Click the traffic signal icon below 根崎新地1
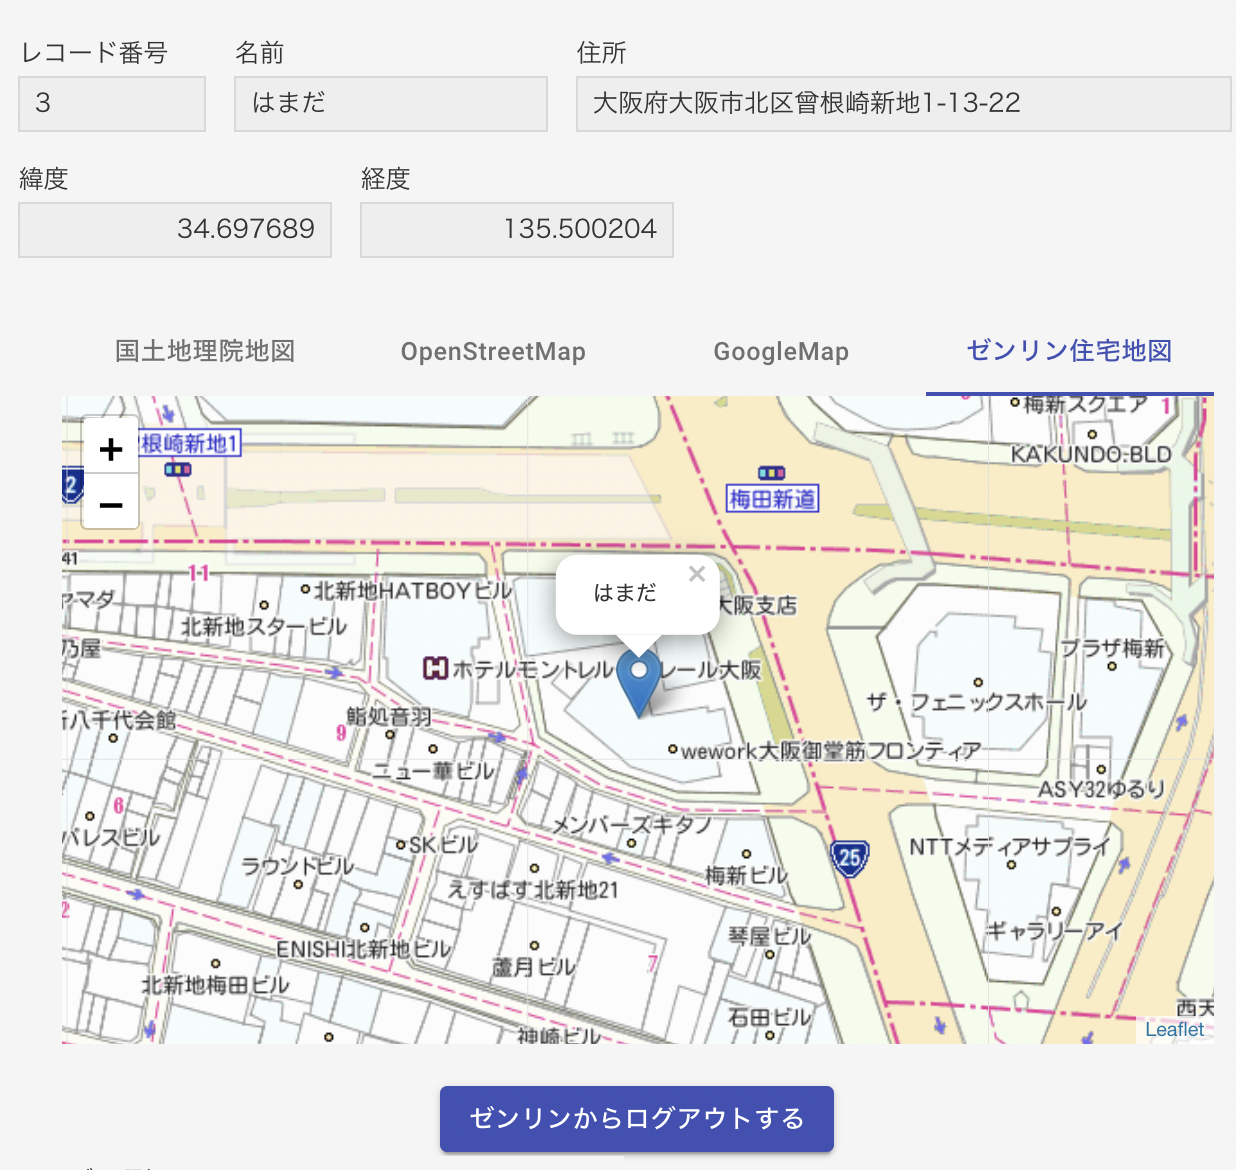Screen dimensions: 1236x1170 tap(178, 469)
